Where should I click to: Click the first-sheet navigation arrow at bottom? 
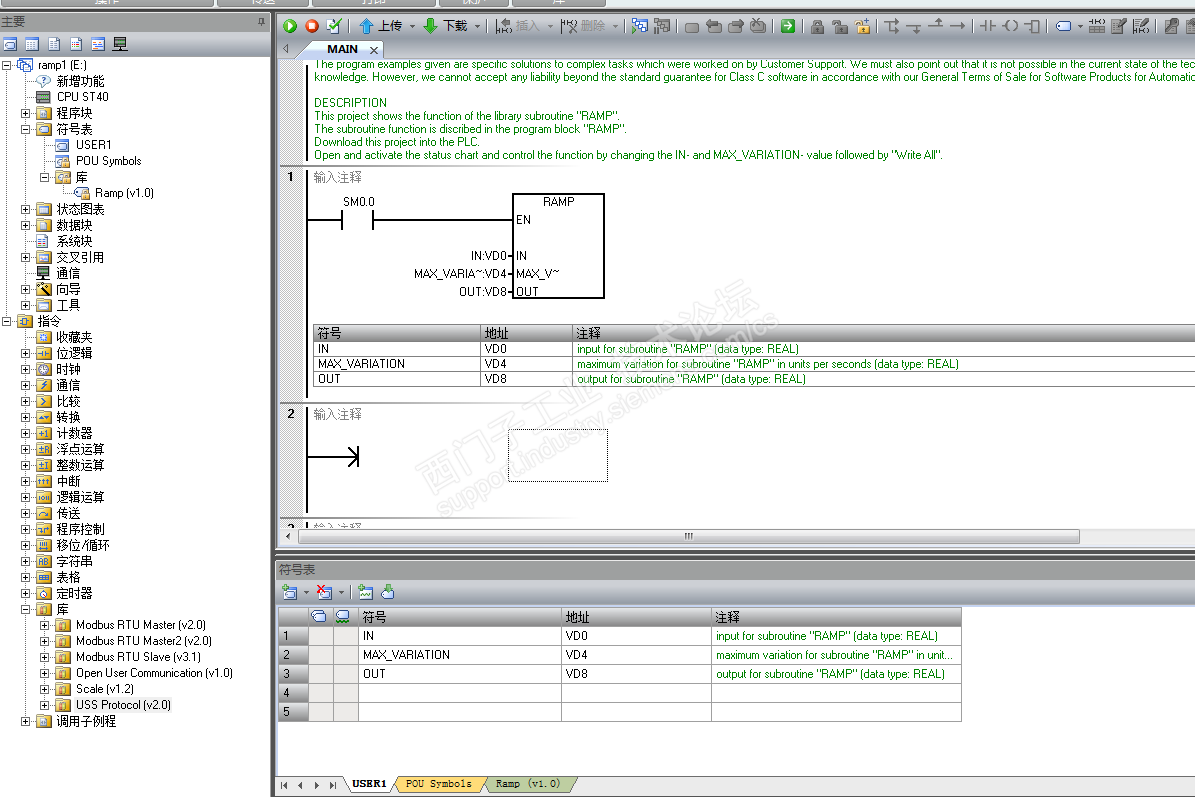[x=284, y=785]
